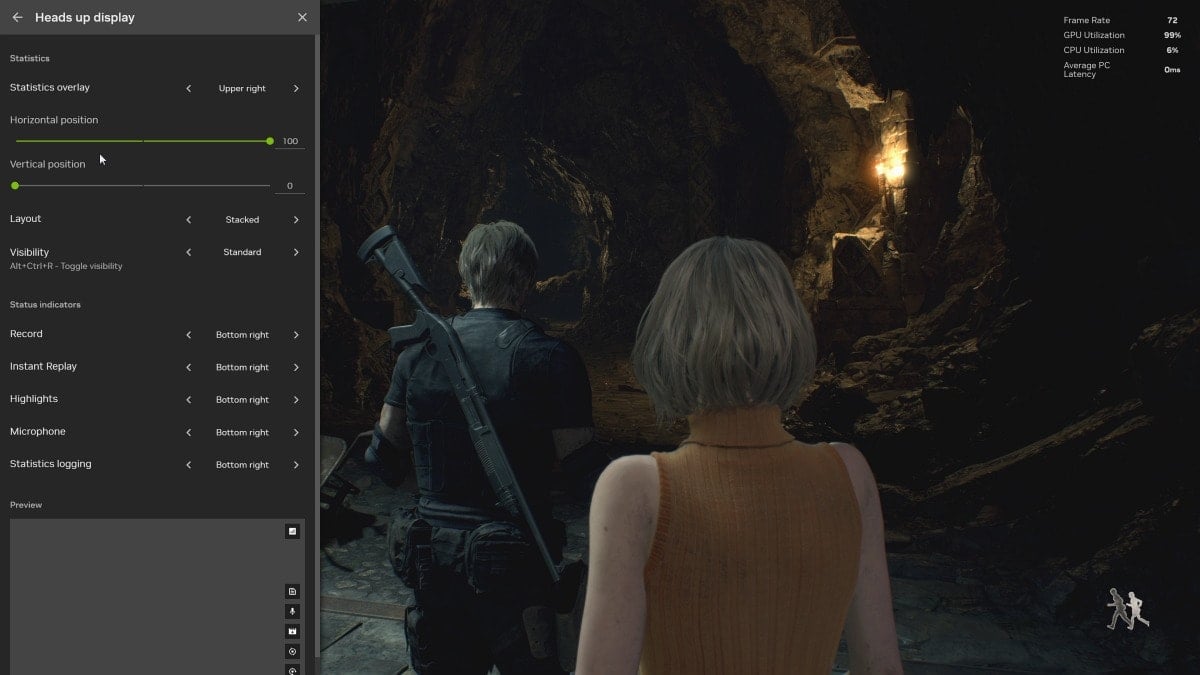1200x675 pixels.
Task: Previous Statistics overlay position arrow
Action: coord(188,88)
